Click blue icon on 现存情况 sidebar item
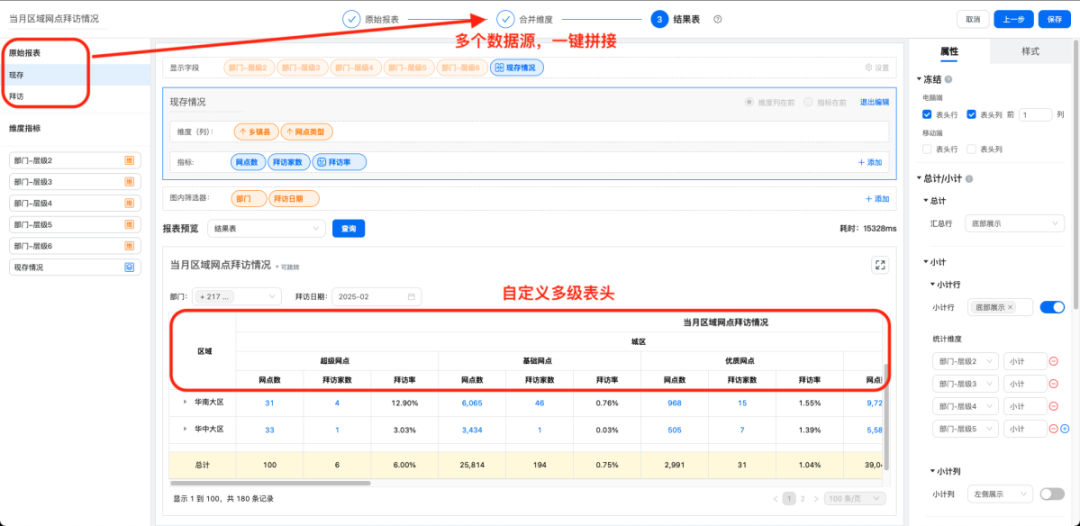Viewport: 1080px width, 526px height. point(129,267)
